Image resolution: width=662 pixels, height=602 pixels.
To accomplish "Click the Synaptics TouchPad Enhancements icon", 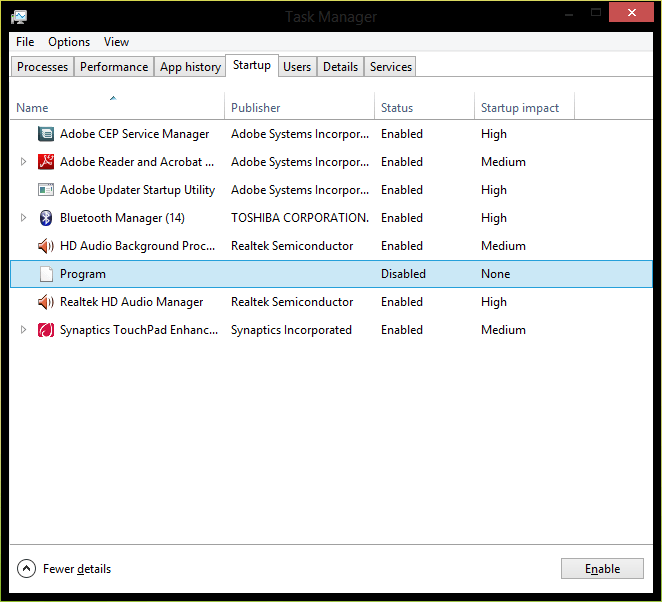I will [x=46, y=330].
